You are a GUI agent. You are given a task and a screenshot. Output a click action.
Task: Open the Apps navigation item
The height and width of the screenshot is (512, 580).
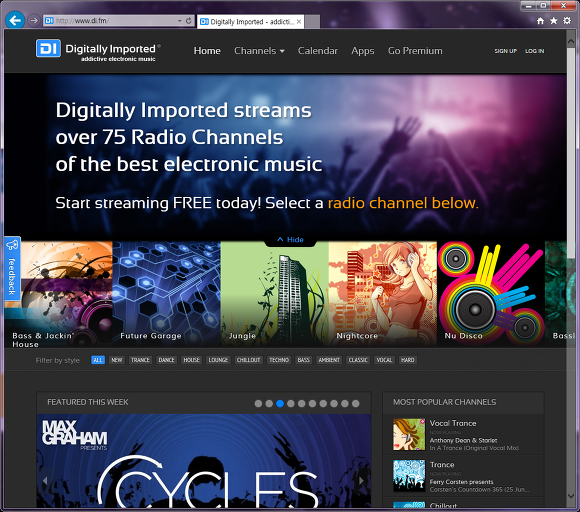(362, 51)
